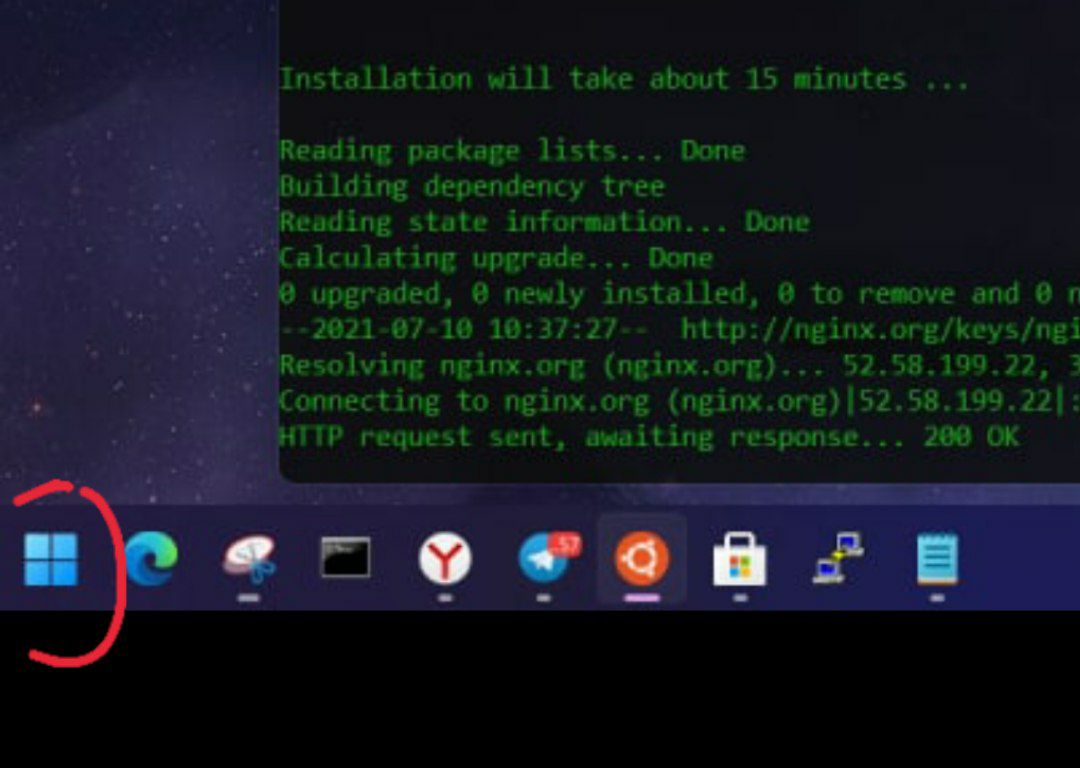This screenshot has height=768, width=1080.
Task: Open the network computers taskbar icon
Action: (x=838, y=558)
